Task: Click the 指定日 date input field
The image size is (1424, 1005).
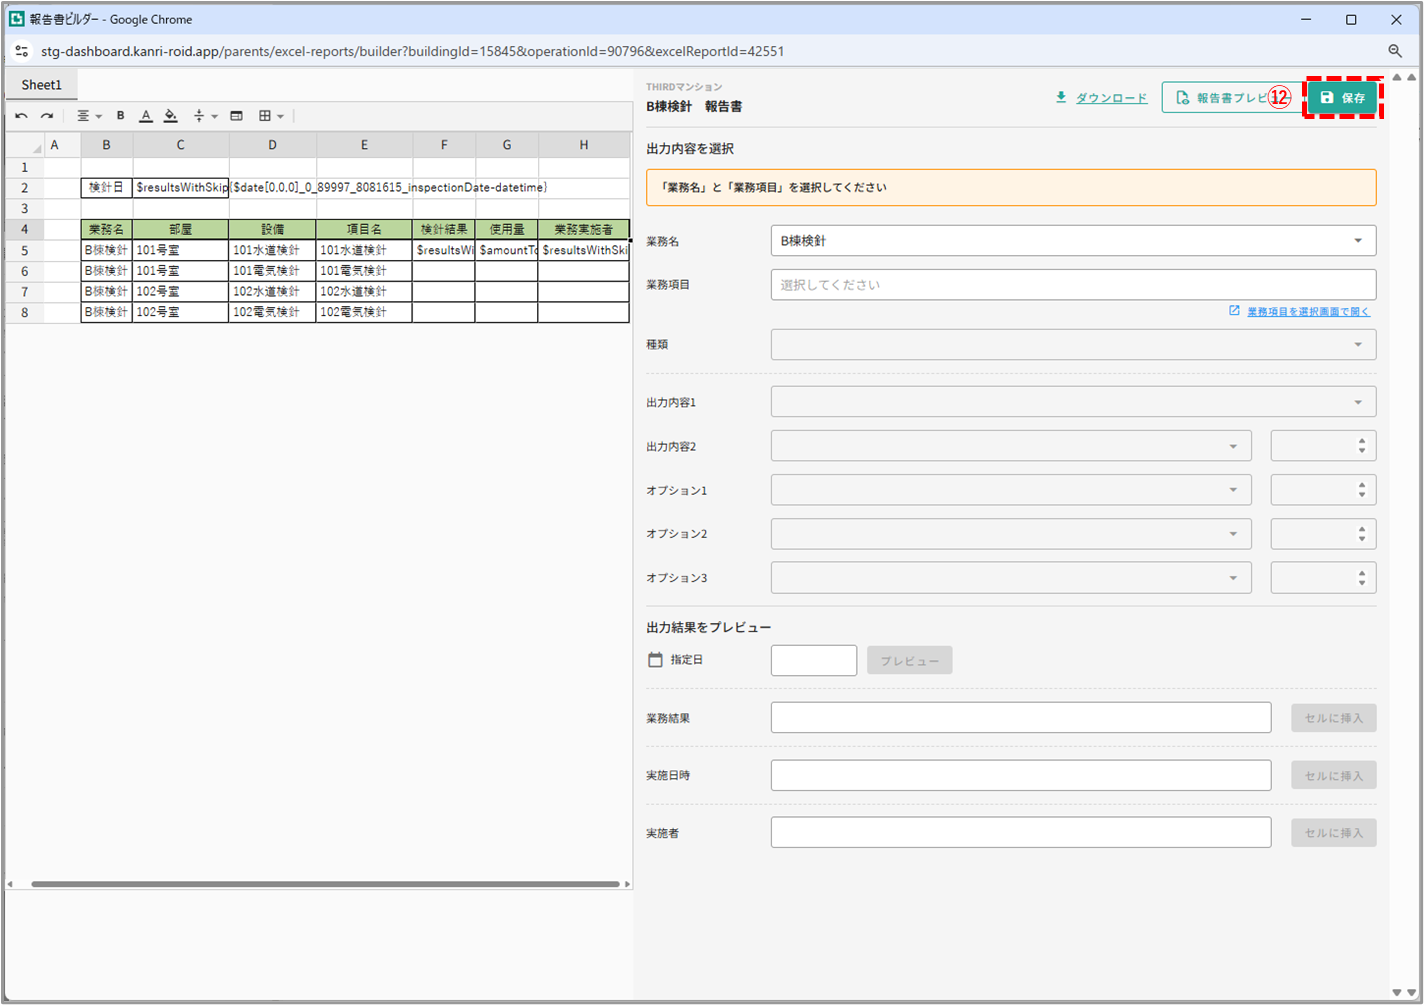Action: (814, 660)
